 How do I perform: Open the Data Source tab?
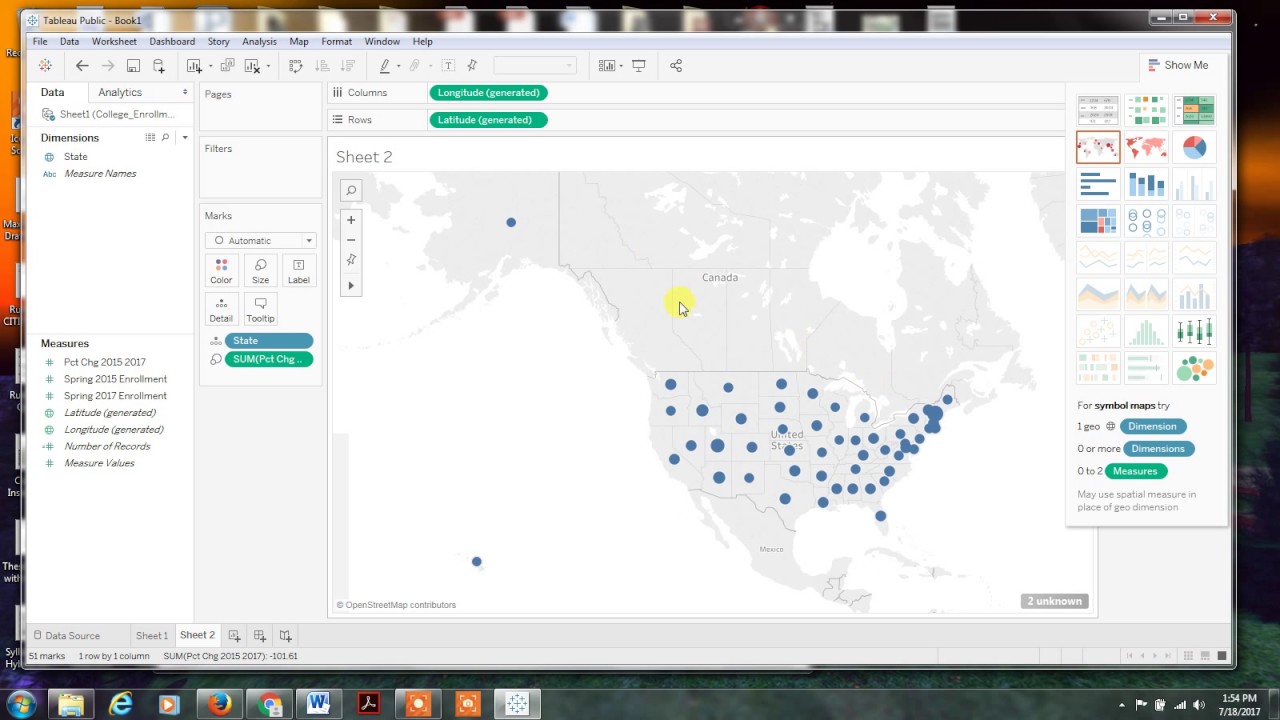click(66, 636)
